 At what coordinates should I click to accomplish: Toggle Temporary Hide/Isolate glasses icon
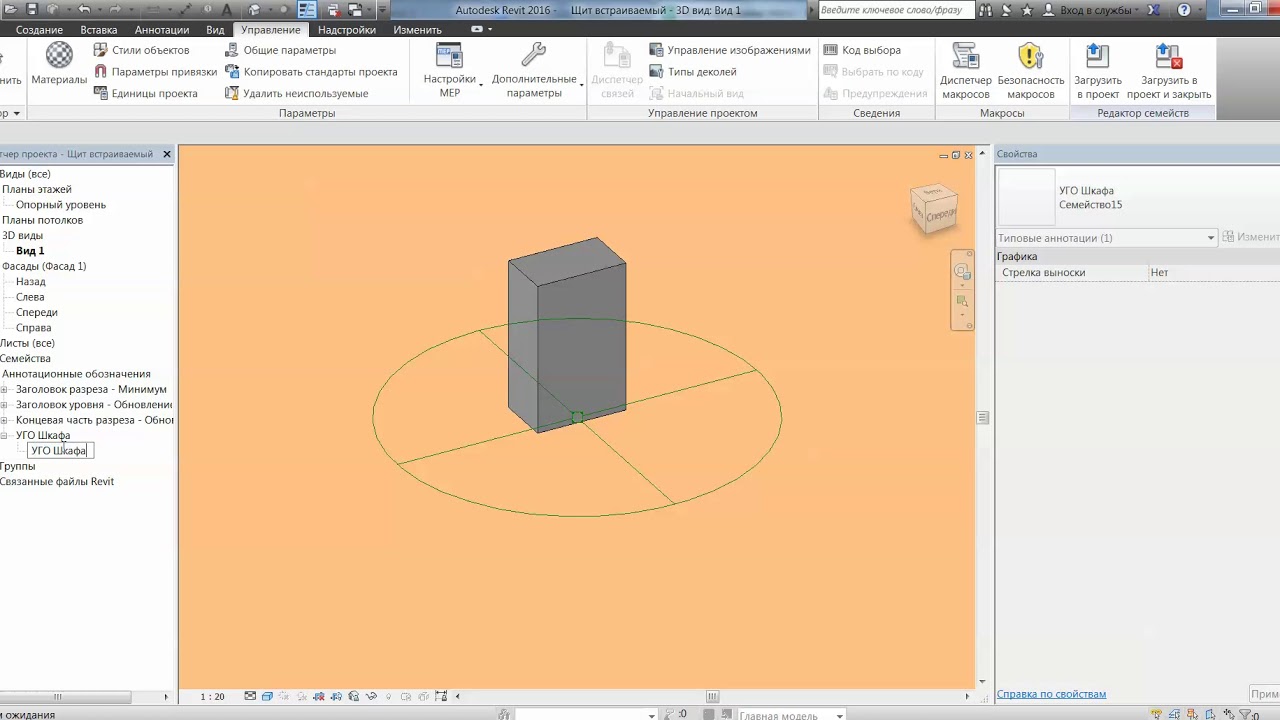pyautogui.click(x=372, y=696)
